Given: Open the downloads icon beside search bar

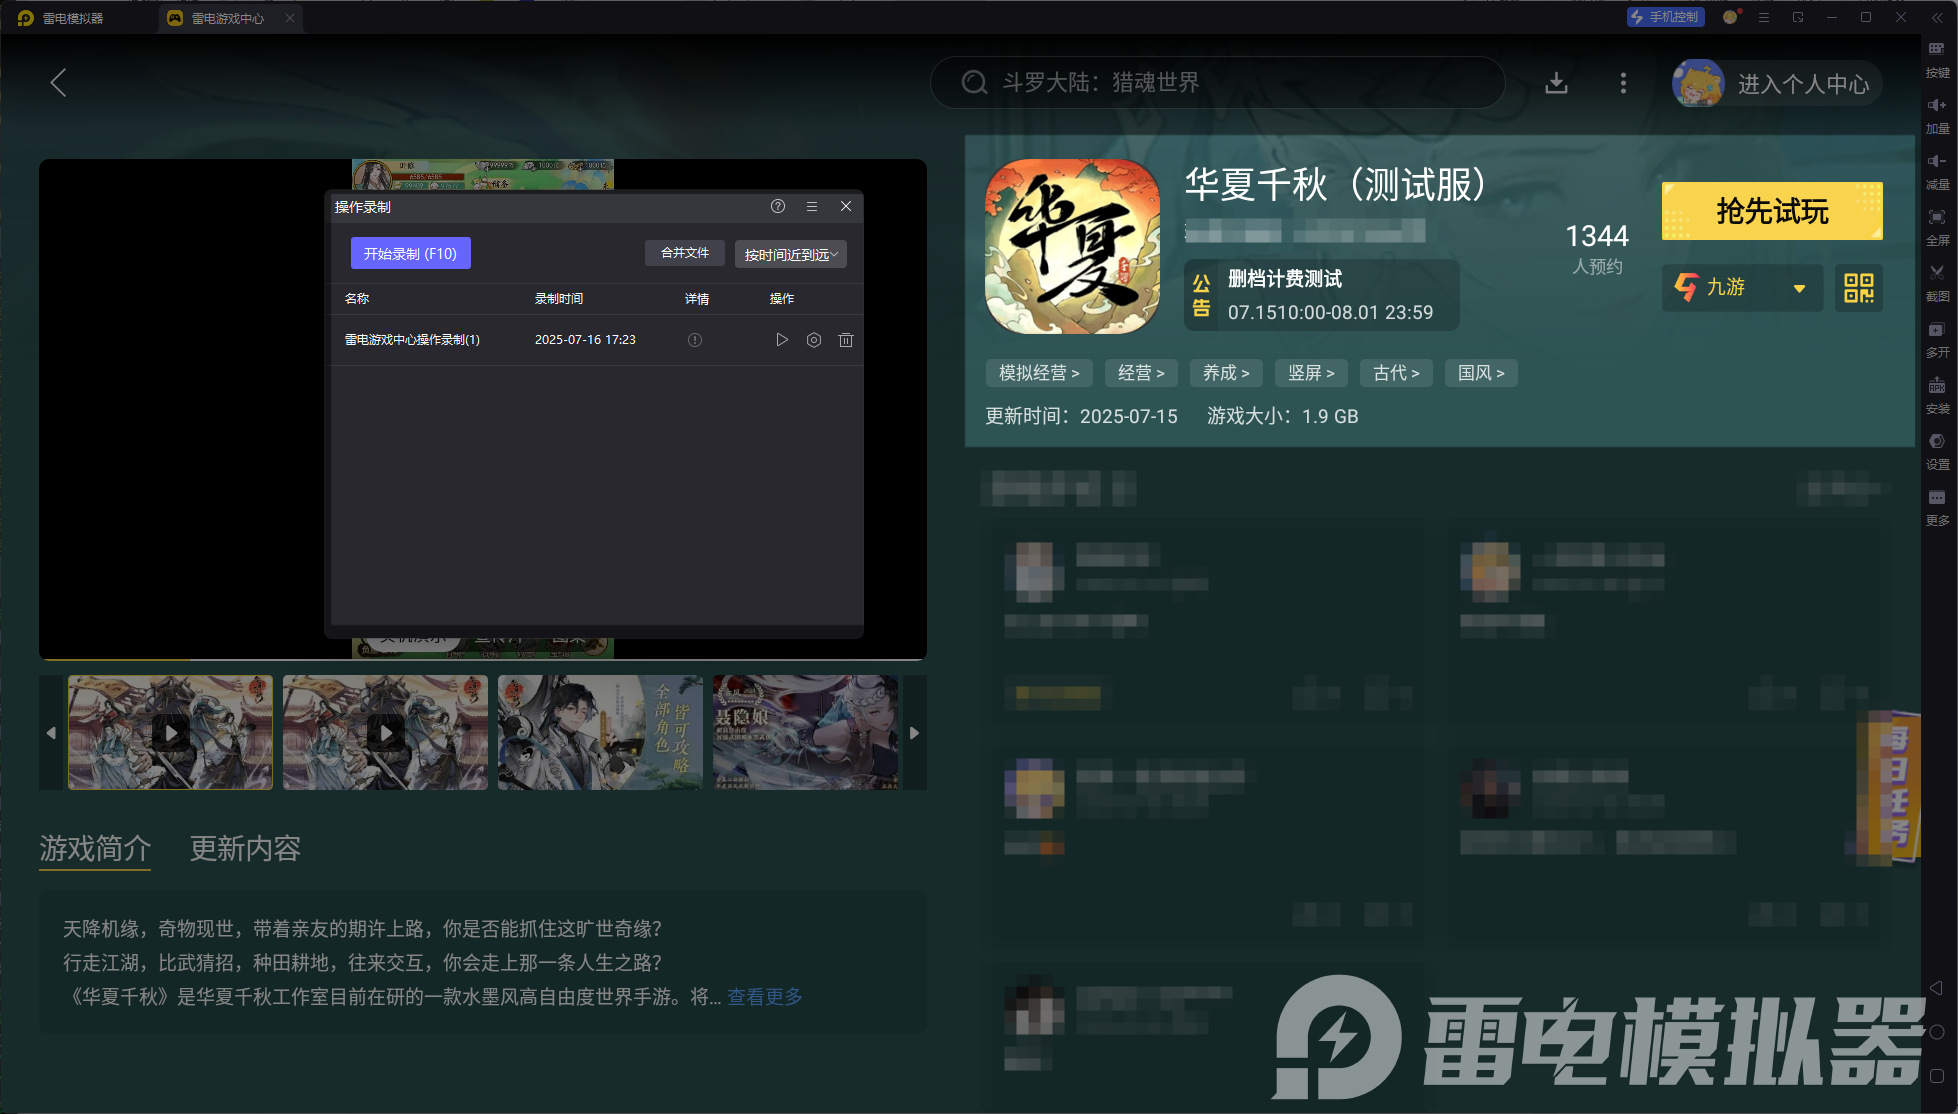Looking at the screenshot, I should coord(1556,83).
